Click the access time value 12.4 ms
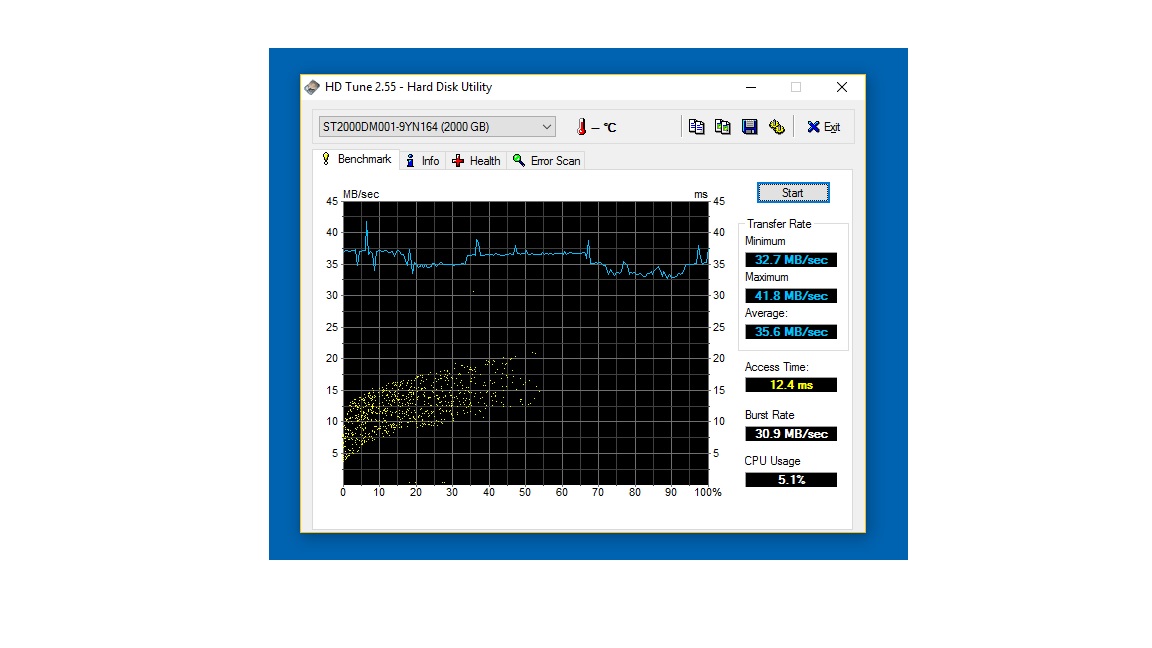The width and height of the screenshot is (1152, 648). [x=791, y=385]
